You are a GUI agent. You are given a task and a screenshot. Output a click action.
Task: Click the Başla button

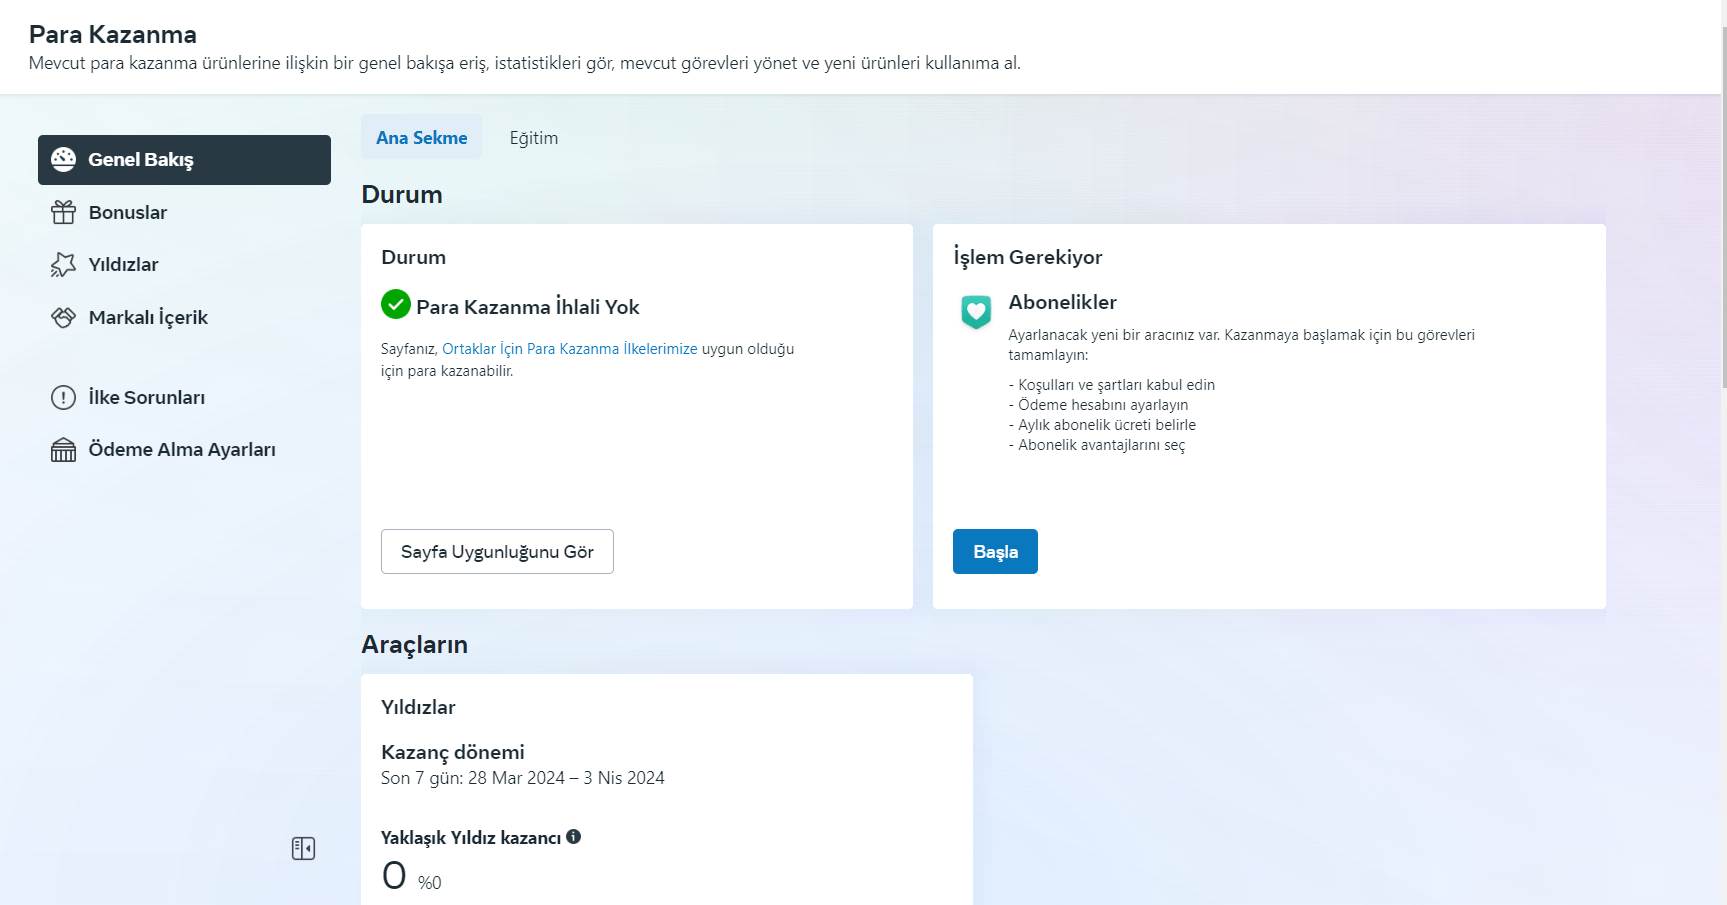coord(995,551)
